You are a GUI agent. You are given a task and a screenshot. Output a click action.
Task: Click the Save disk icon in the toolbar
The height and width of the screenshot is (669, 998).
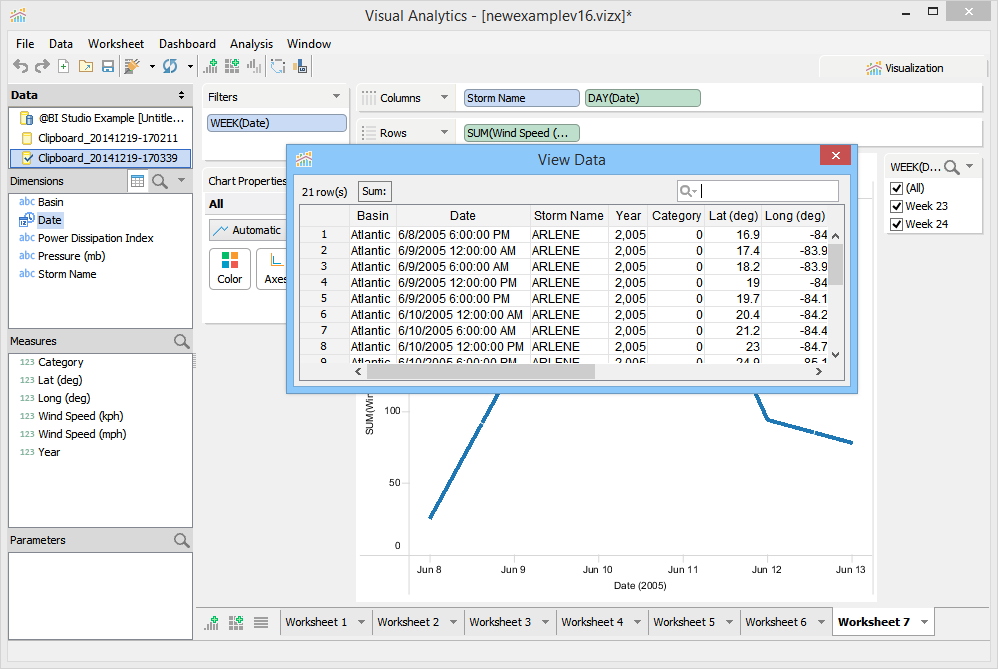pos(108,66)
